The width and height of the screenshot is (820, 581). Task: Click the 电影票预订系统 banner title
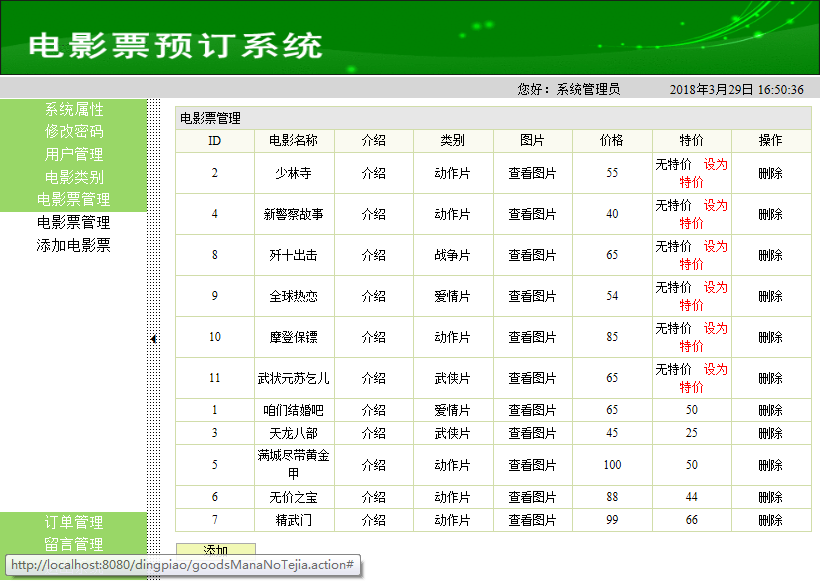click(x=175, y=45)
